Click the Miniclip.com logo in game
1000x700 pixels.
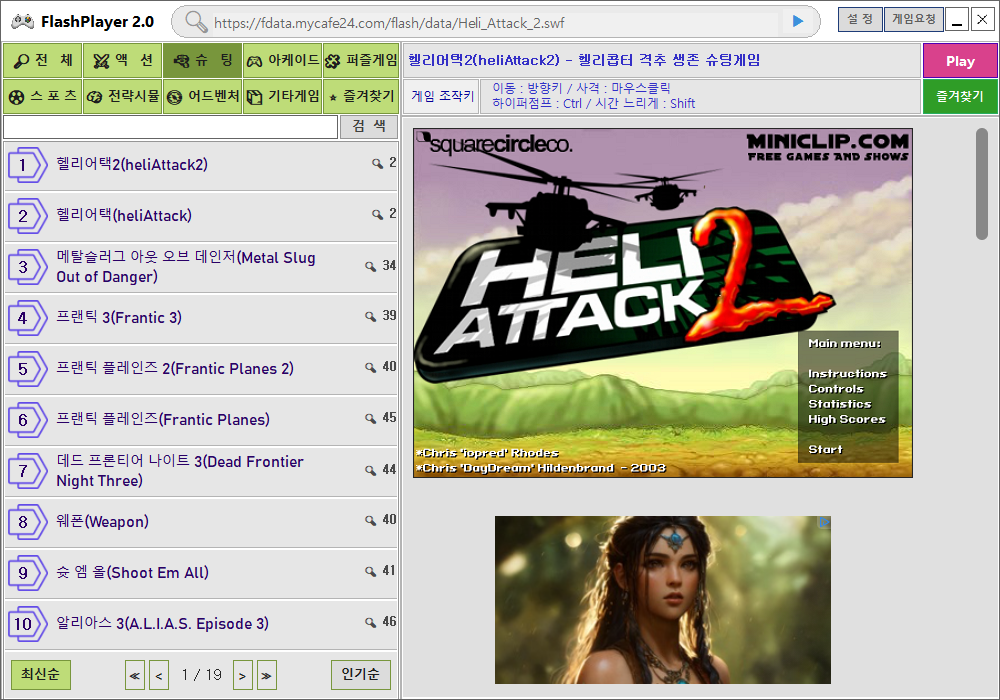click(x=828, y=147)
